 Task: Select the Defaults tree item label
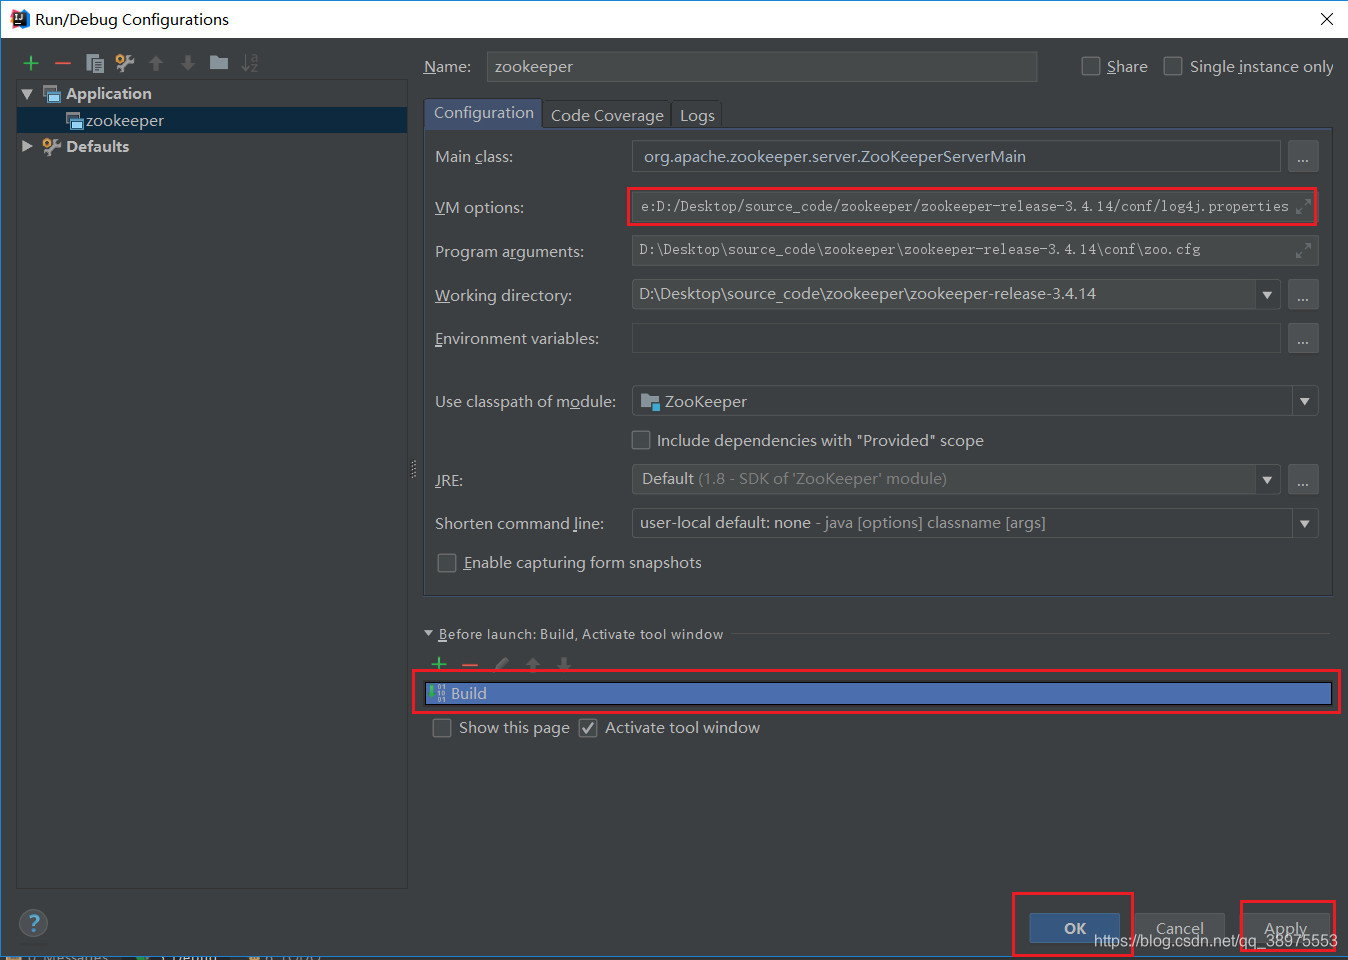point(97,146)
